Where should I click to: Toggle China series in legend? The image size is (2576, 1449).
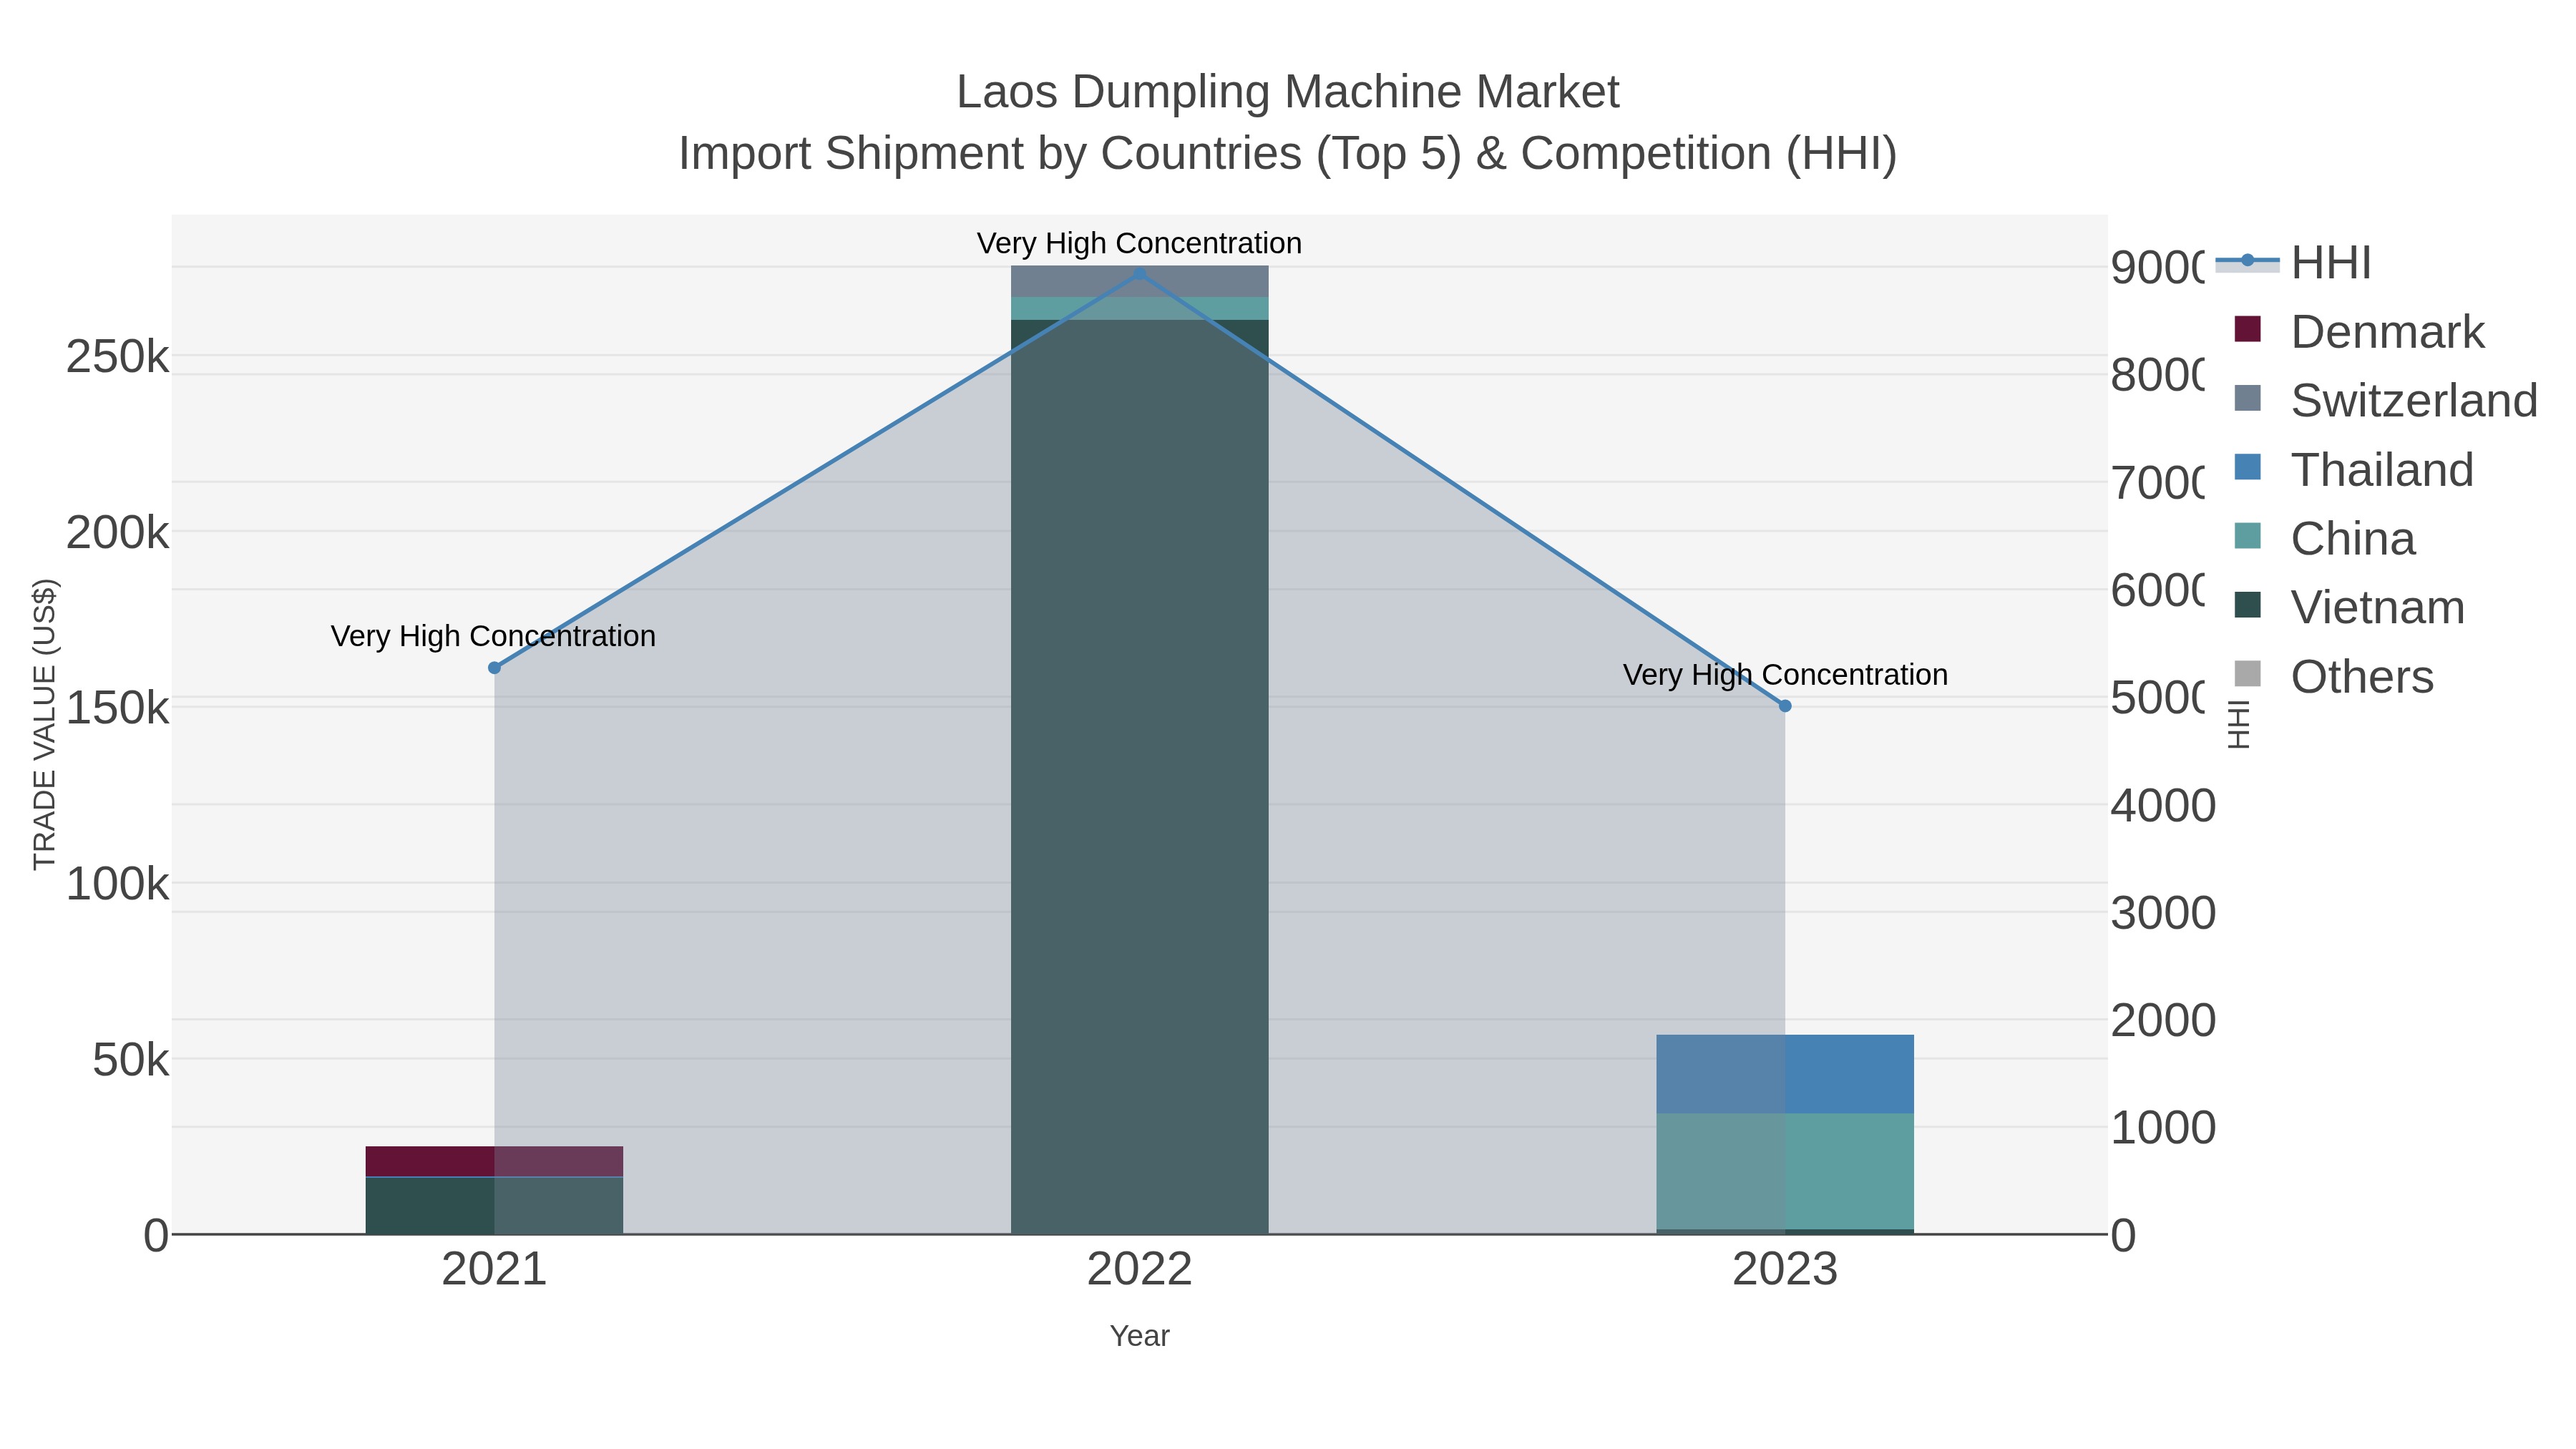[2325, 539]
